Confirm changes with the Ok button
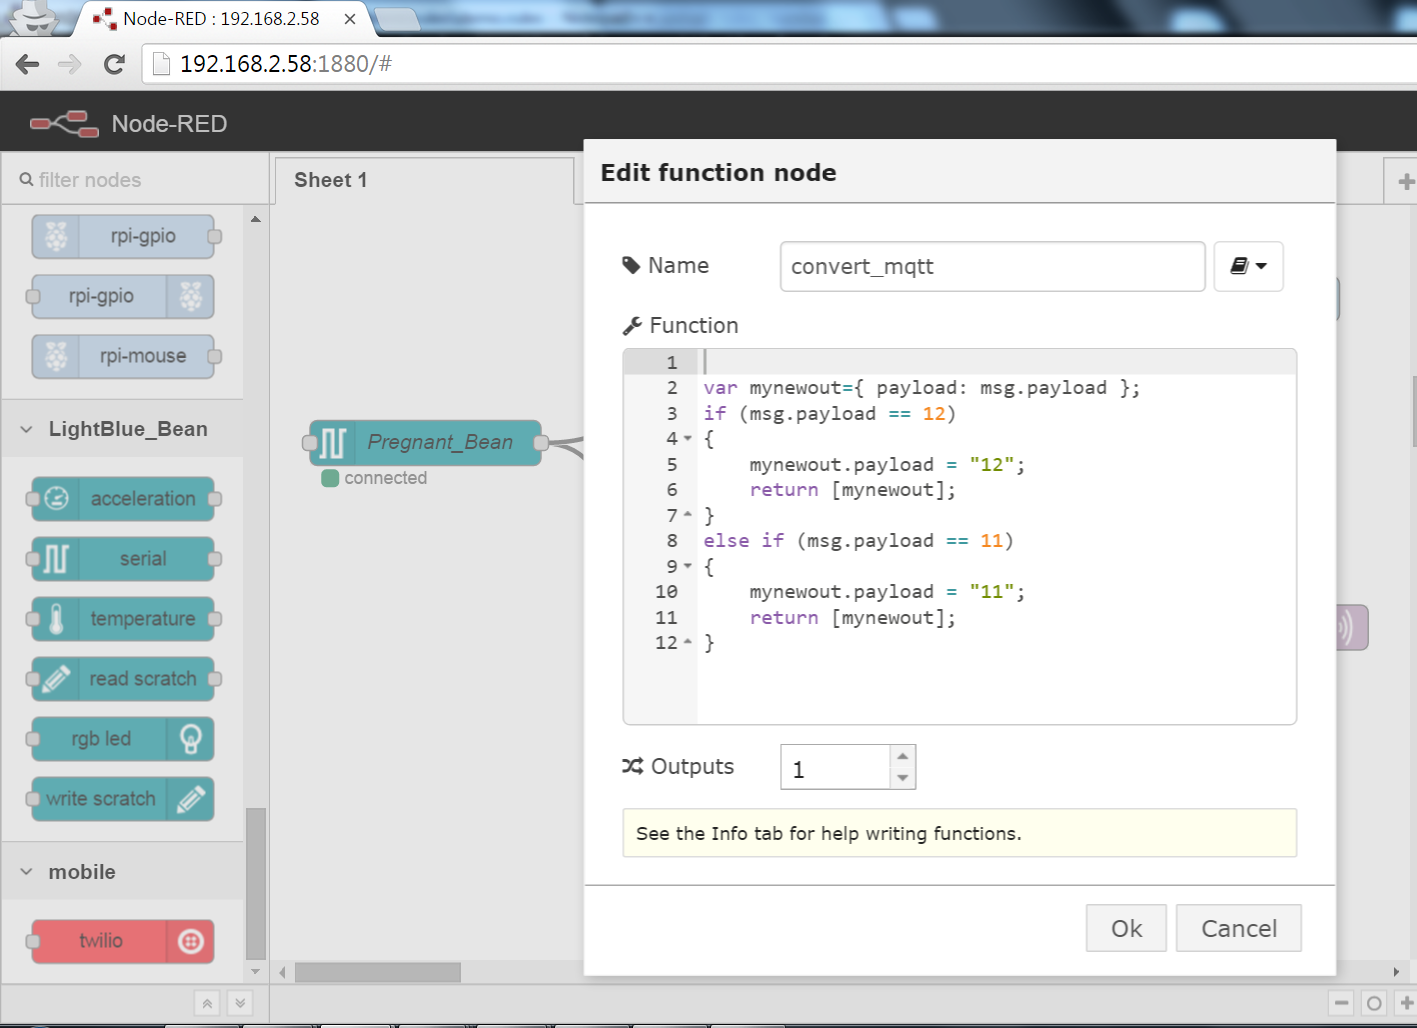The height and width of the screenshot is (1028, 1417). click(x=1126, y=928)
